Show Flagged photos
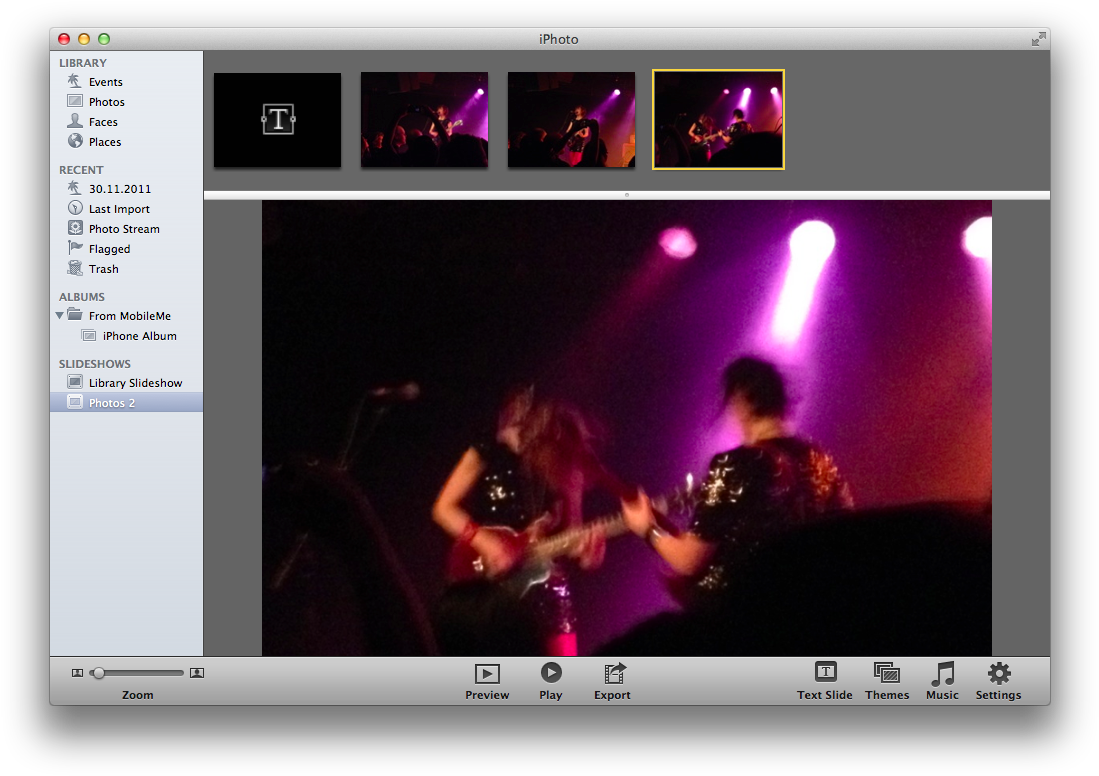Image resolution: width=1099 pixels, height=776 pixels. (109, 249)
